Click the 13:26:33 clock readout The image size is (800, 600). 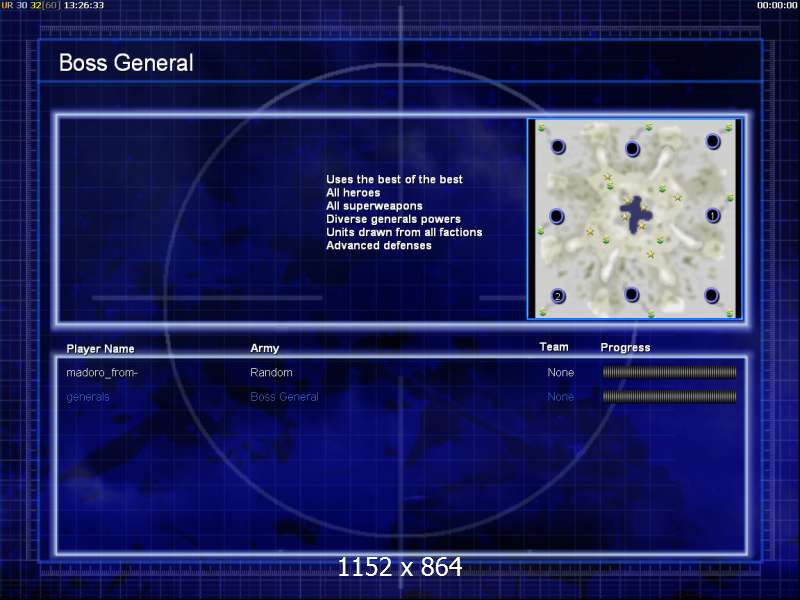point(84,5)
